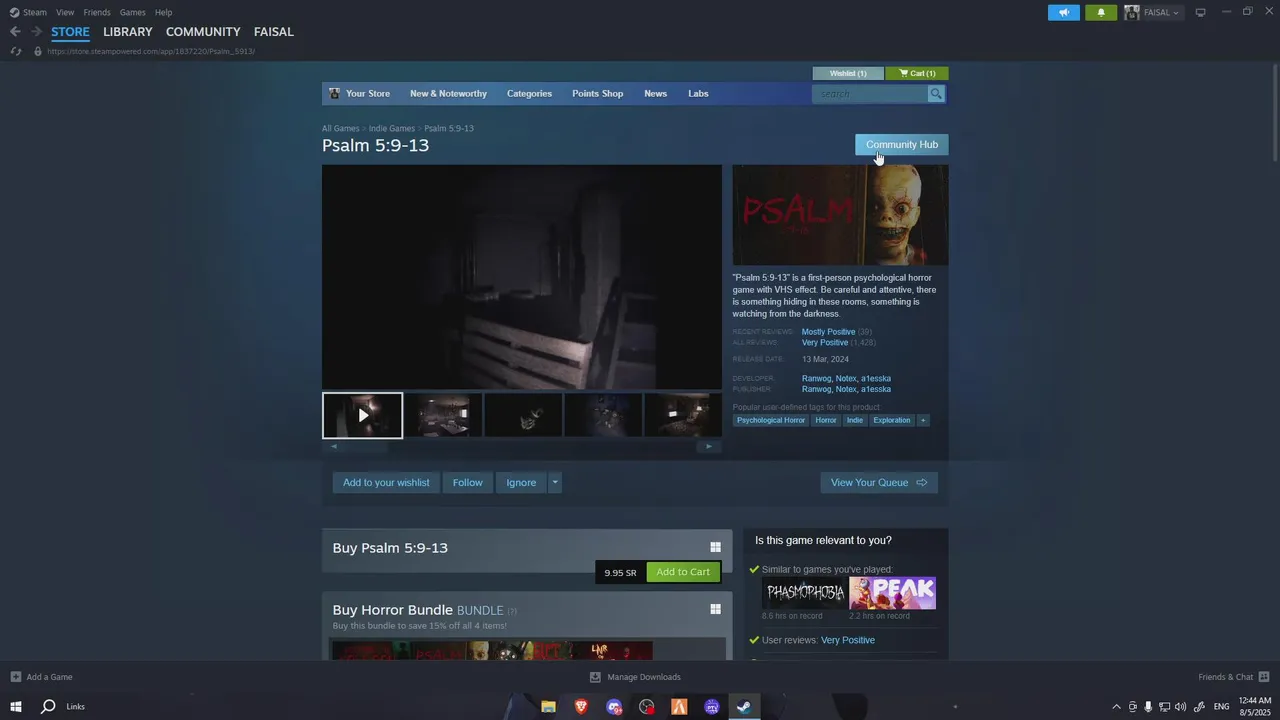Image resolution: width=1280 pixels, height=720 pixels.
Task: Expand the Ignore options dropdown arrow
Action: (555, 482)
